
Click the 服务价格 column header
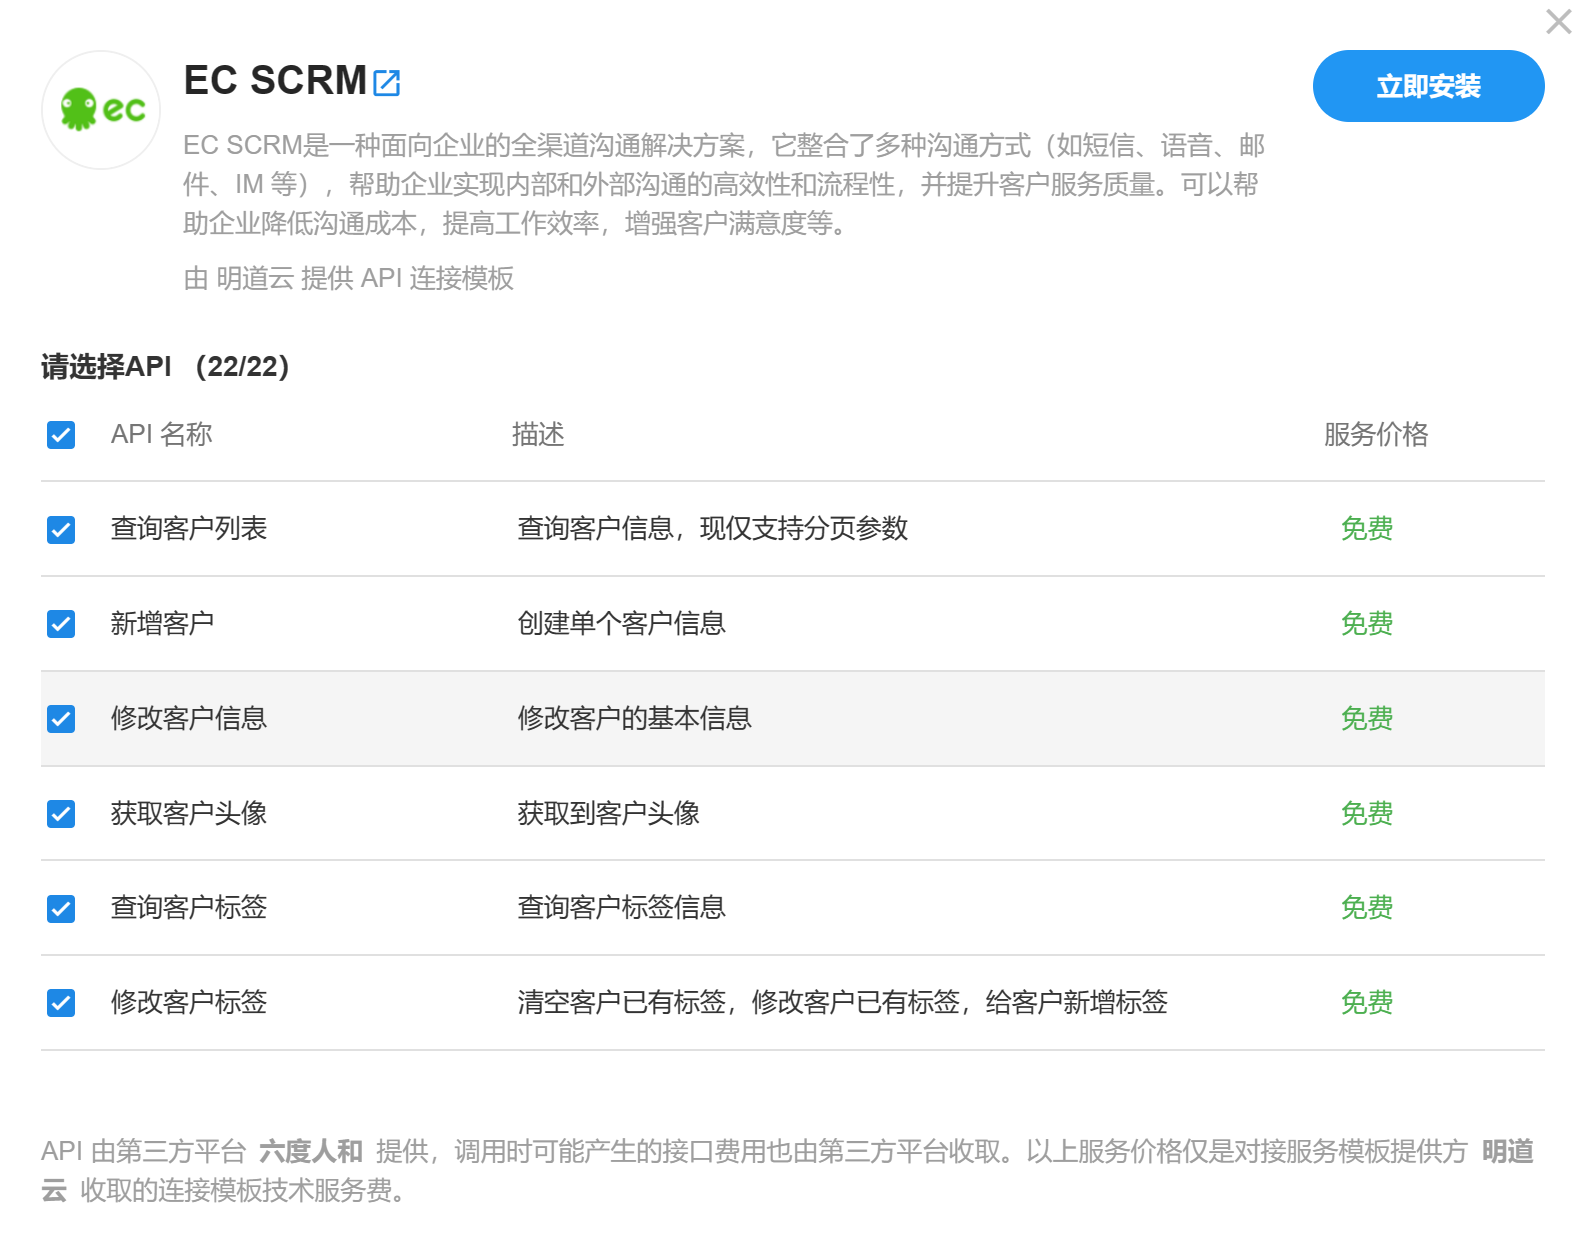pyautogui.click(x=1376, y=434)
